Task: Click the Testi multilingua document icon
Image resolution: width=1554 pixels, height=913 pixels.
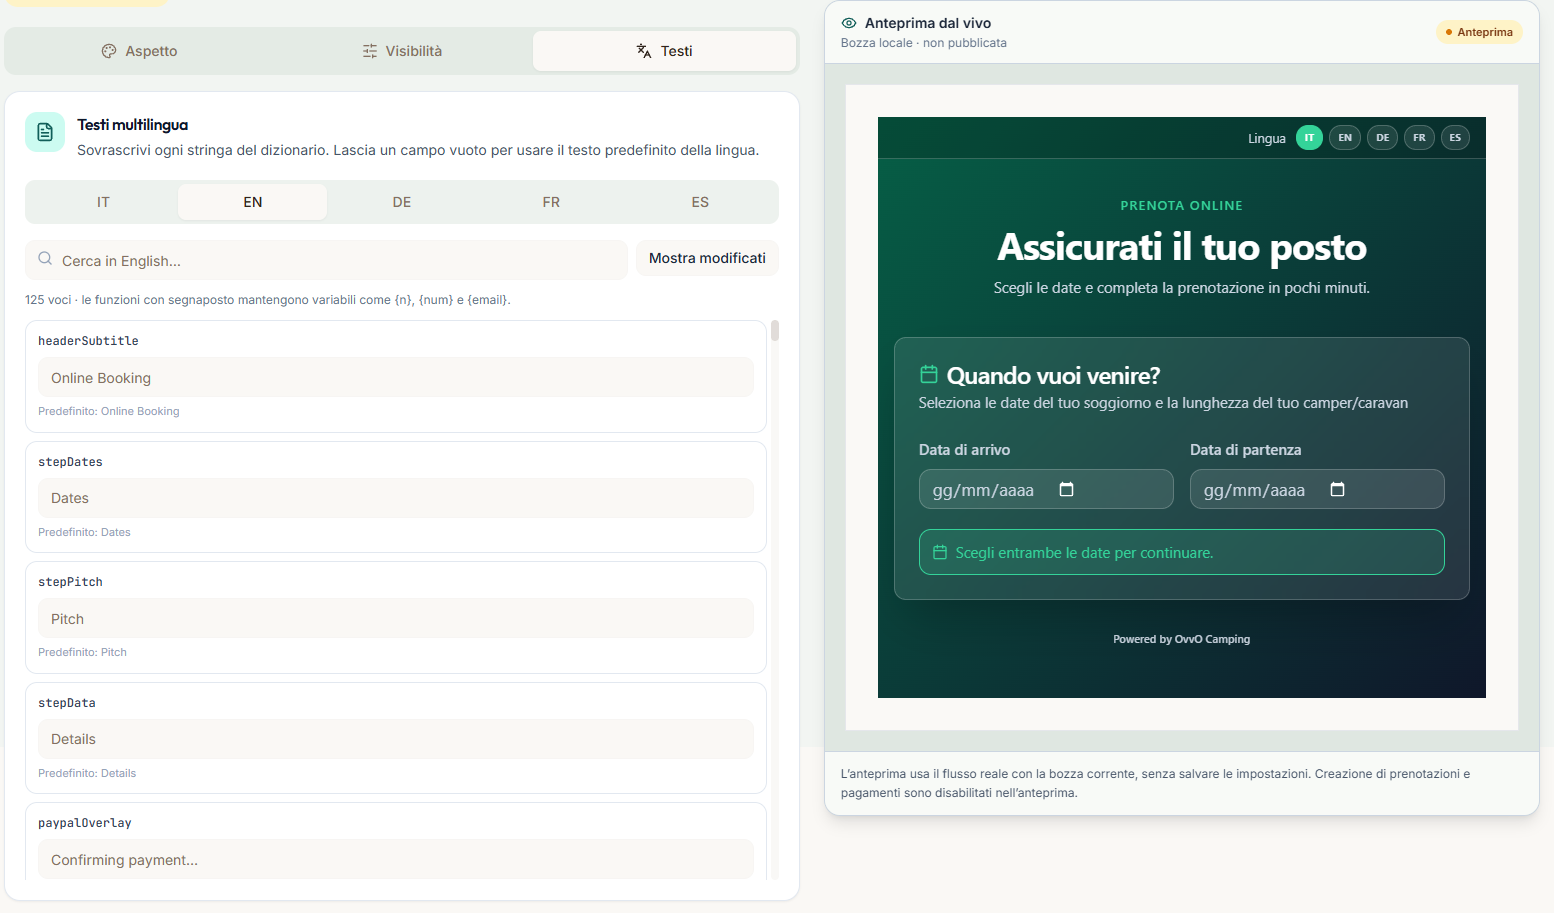Action: tap(45, 132)
